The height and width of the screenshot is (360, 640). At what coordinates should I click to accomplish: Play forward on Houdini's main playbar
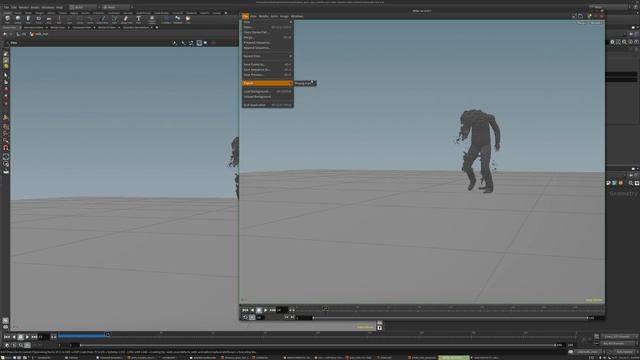[x=27, y=337]
